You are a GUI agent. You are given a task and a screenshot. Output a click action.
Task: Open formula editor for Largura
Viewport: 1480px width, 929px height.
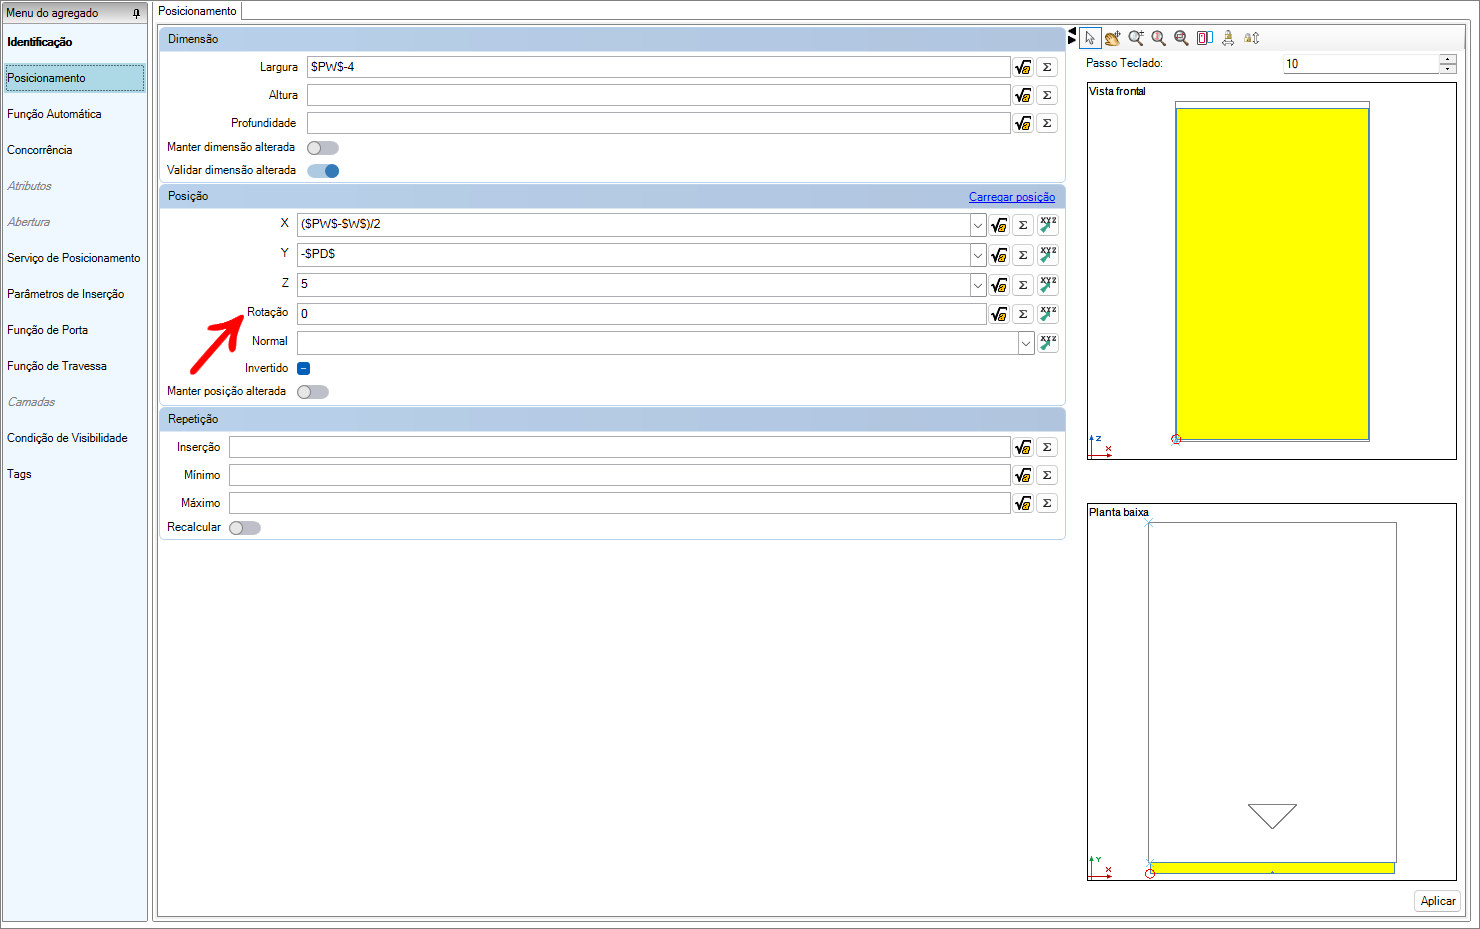coord(1023,67)
